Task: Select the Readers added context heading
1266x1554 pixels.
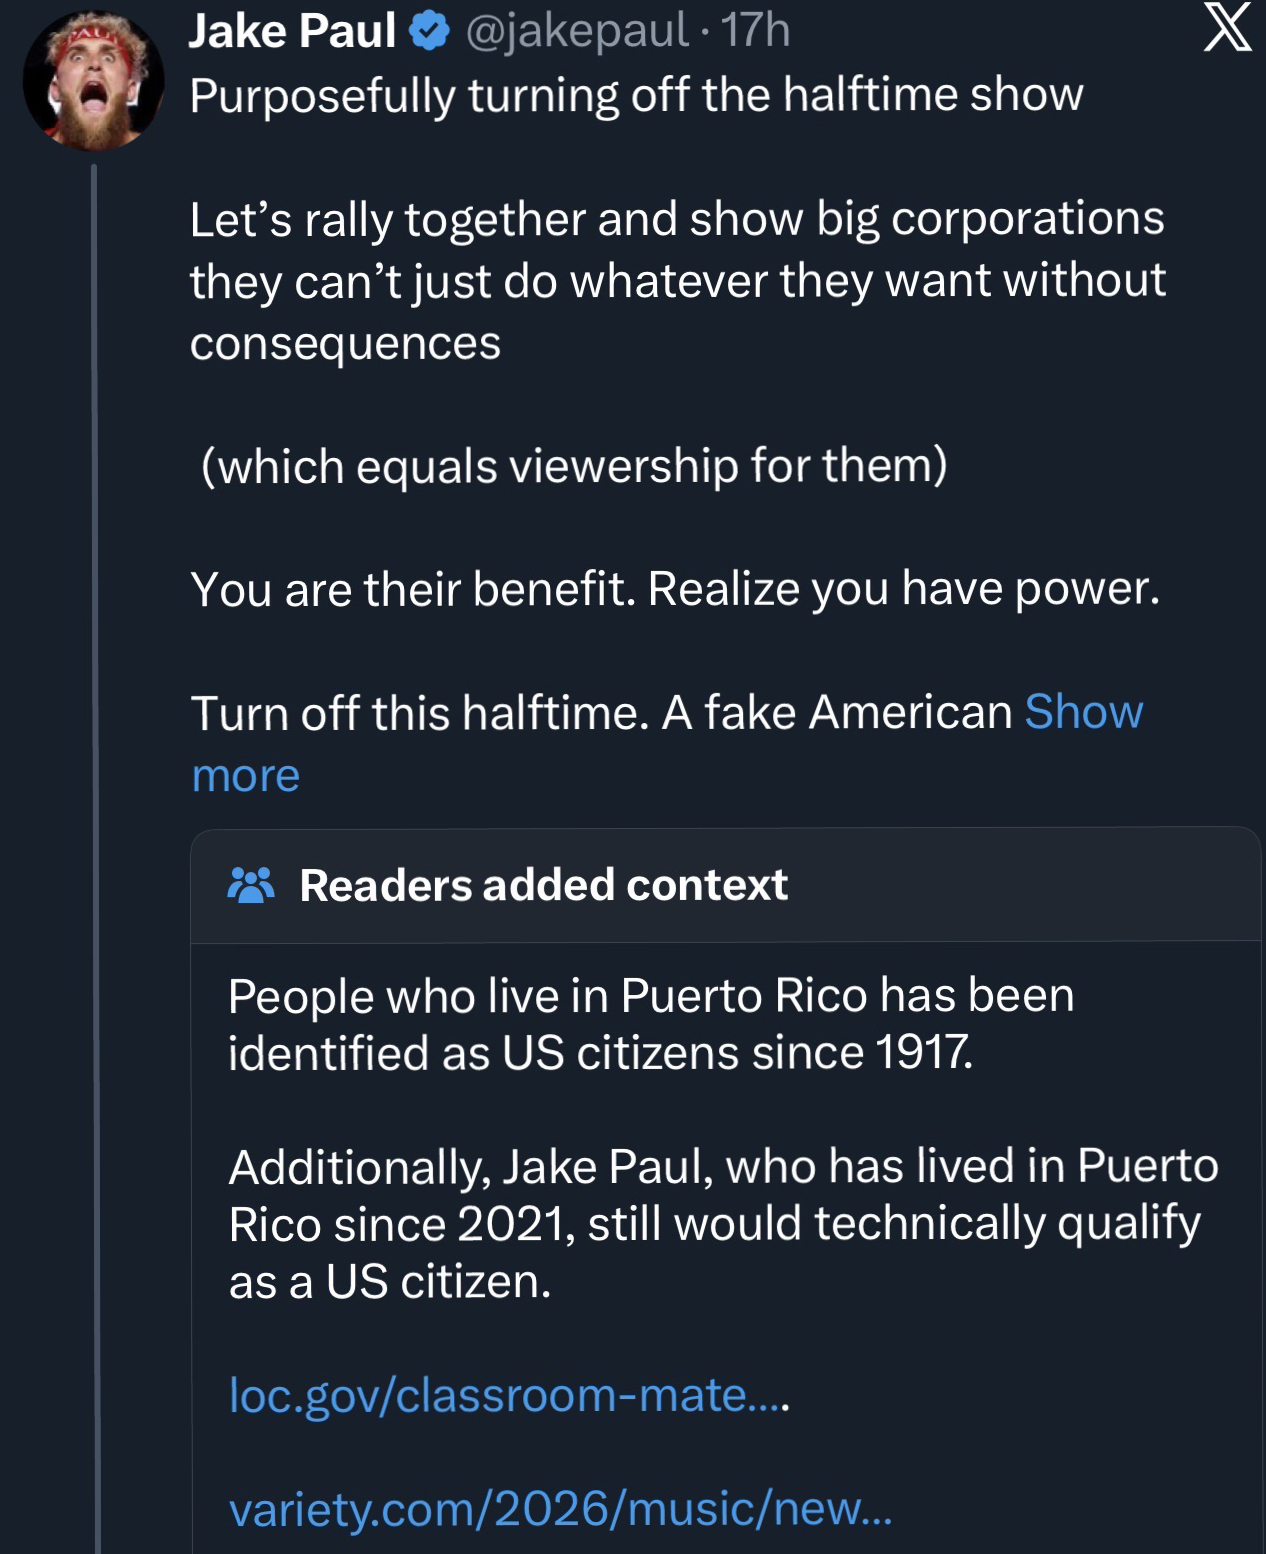Action: pos(543,885)
